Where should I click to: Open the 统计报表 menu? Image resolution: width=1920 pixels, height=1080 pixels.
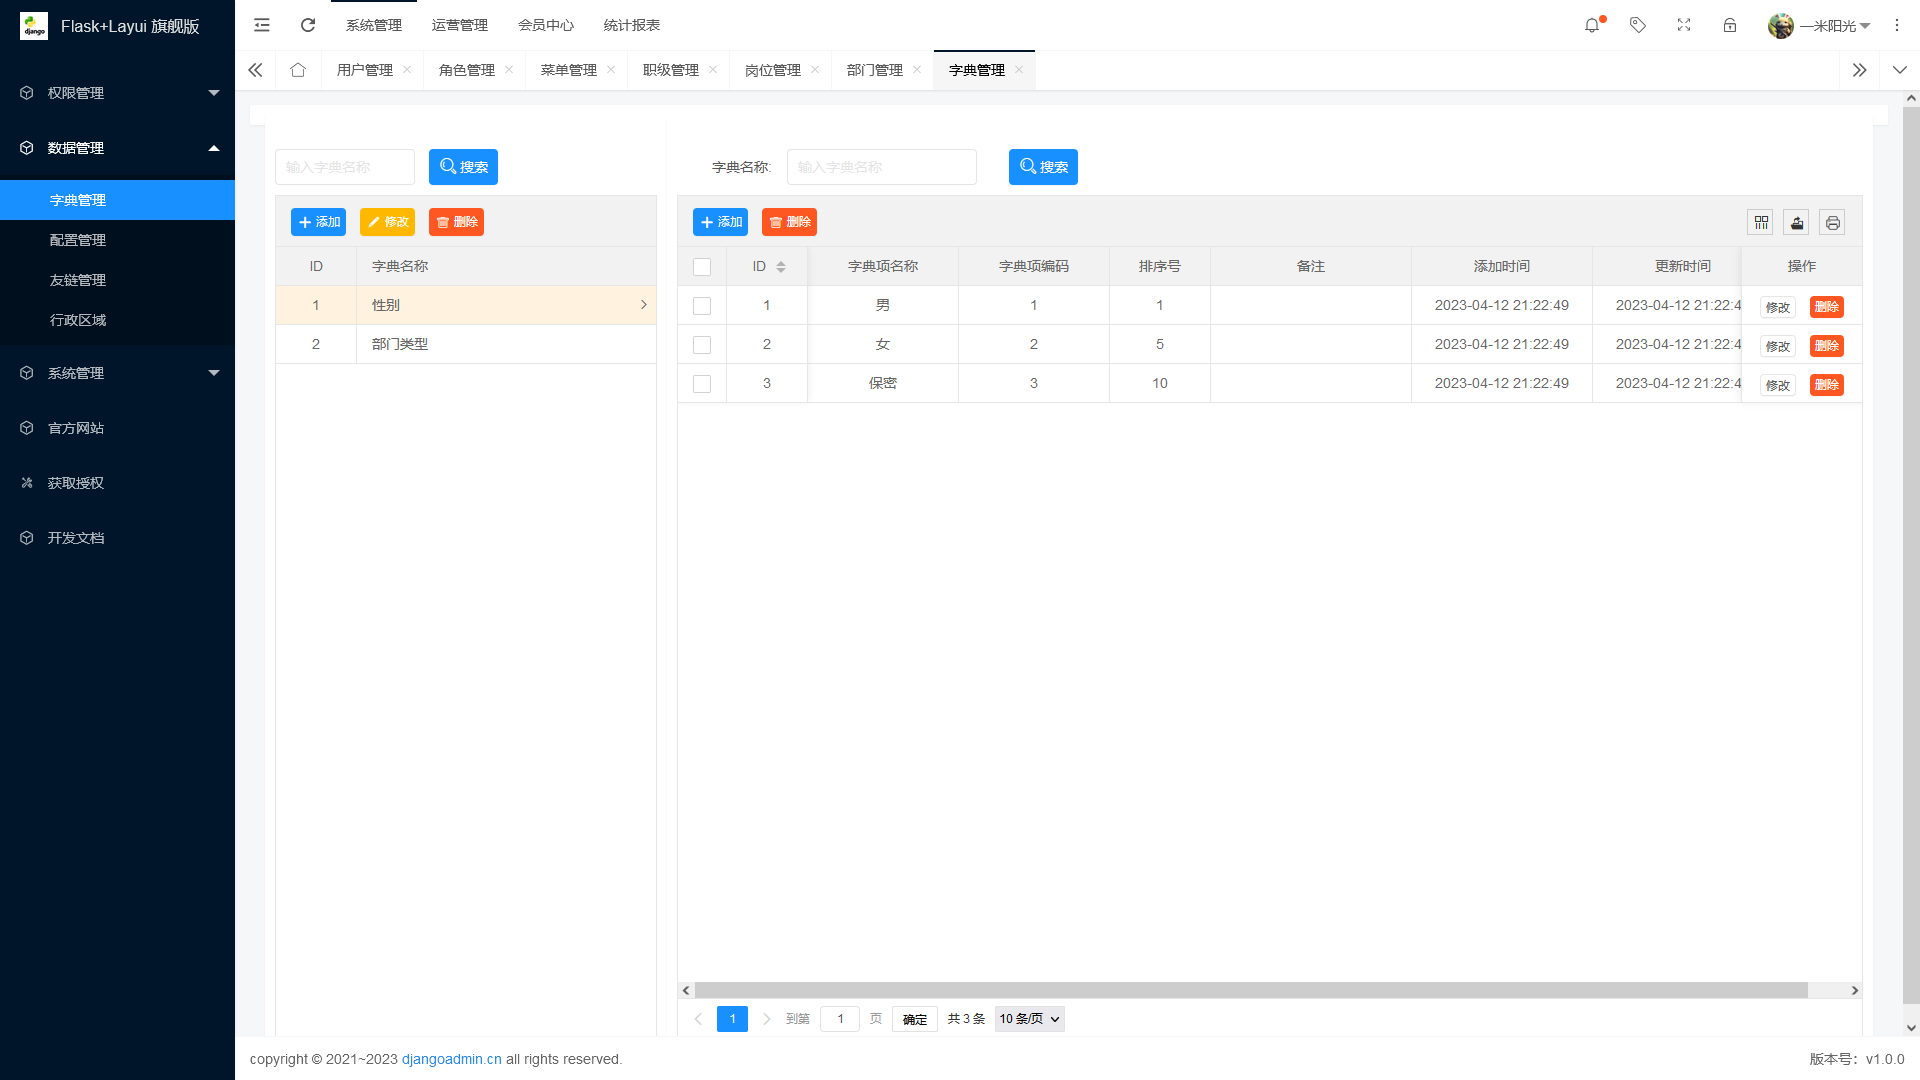631,25
